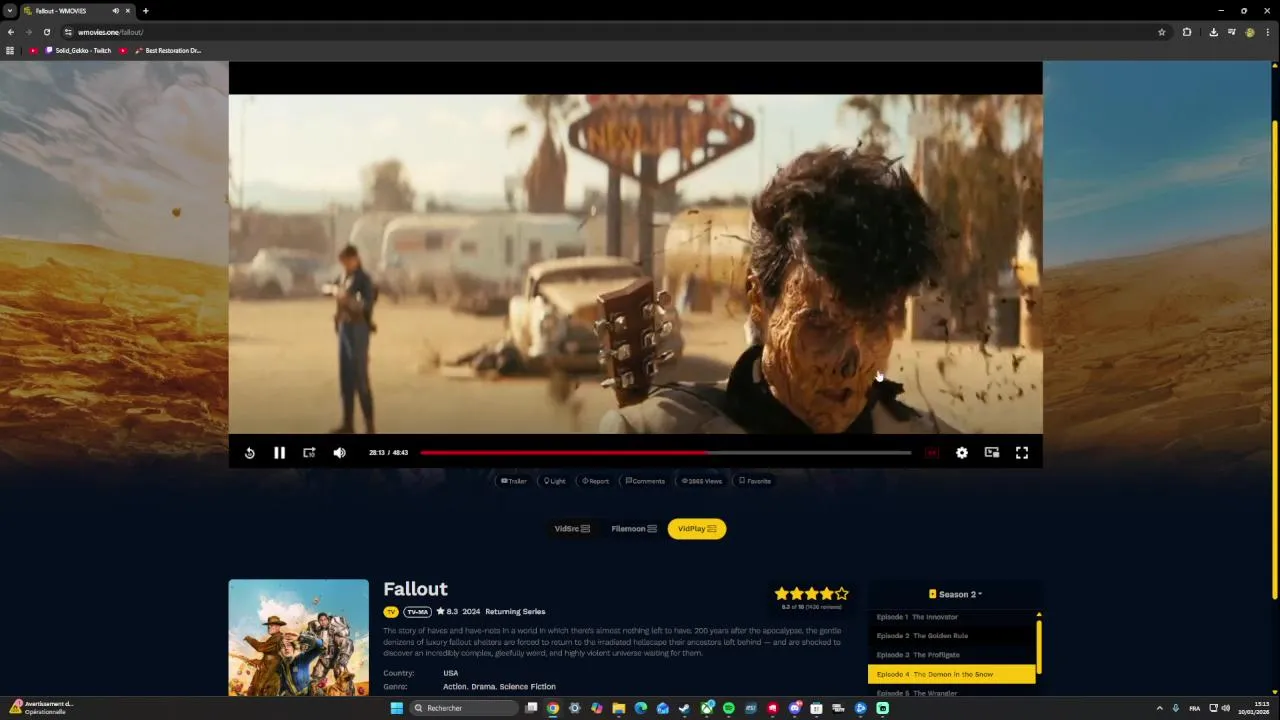Viewport: 1280px width, 720px height.
Task: Select the VidPlay server tab
Action: (x=697, y=529)
